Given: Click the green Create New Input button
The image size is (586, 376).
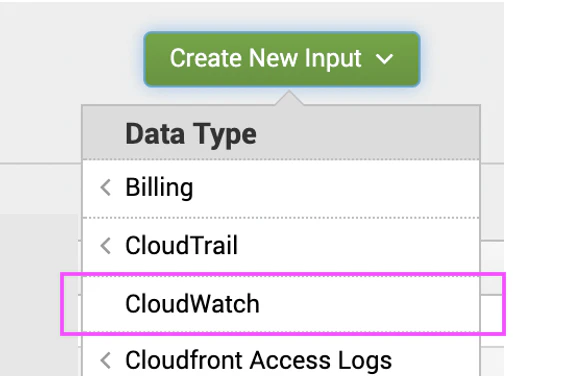Looking at the screenshot, I should tap(282, 59).
